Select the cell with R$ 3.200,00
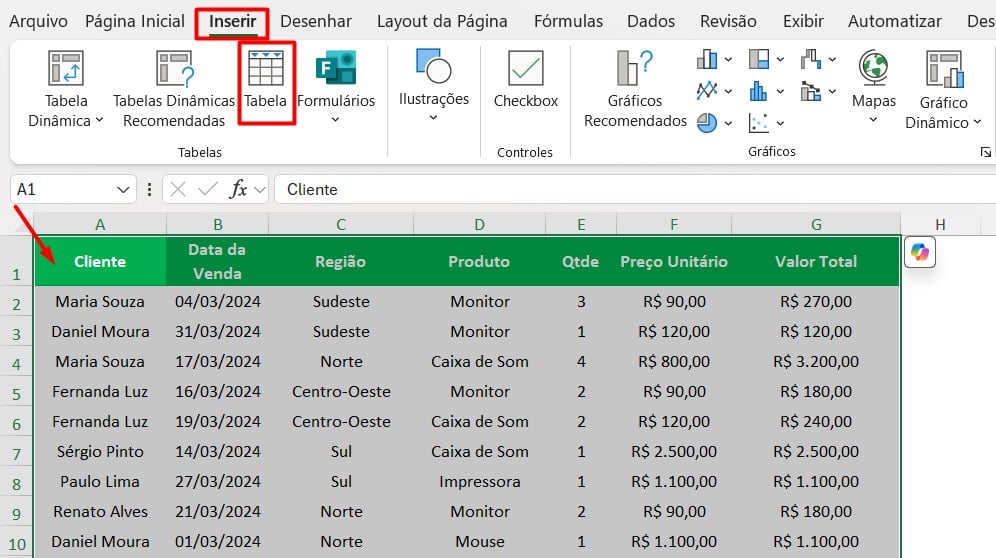 [x=816, y=361]
